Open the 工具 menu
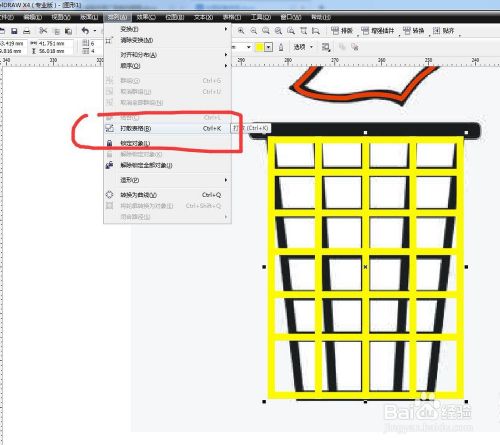Screen dimensions: 500x445 coord(261,17)
